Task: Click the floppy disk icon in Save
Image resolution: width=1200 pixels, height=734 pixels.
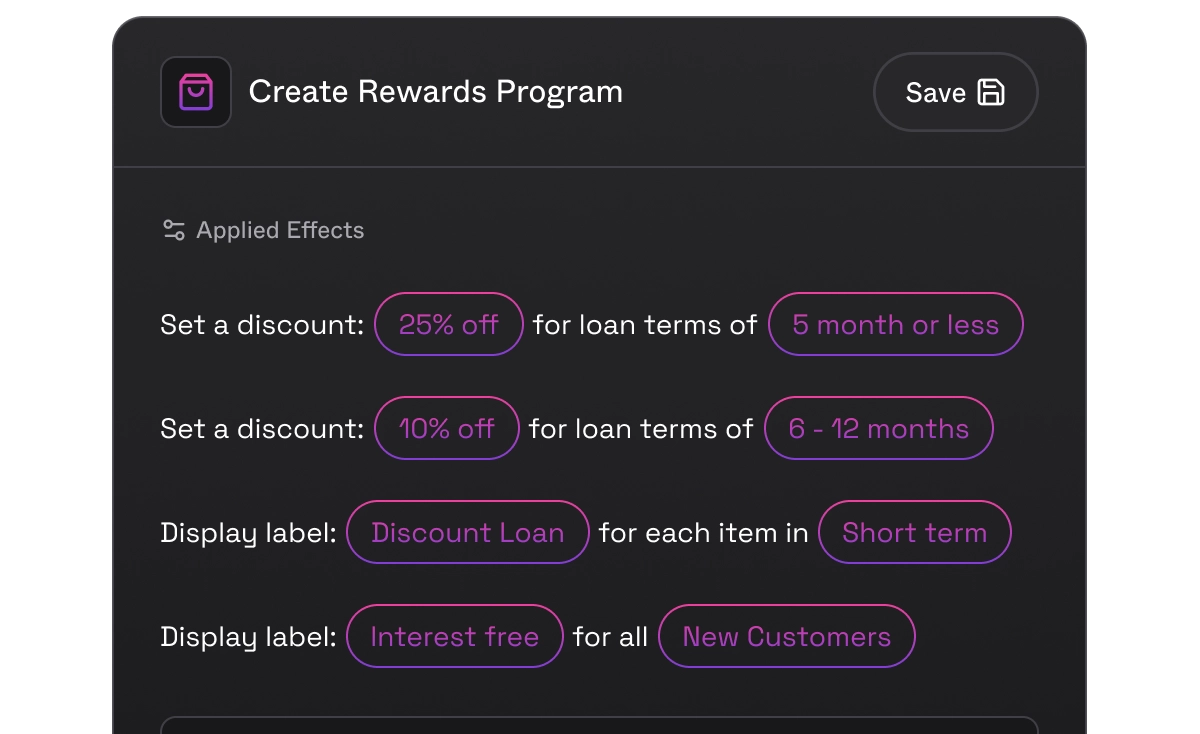Action: click(990, 92)
